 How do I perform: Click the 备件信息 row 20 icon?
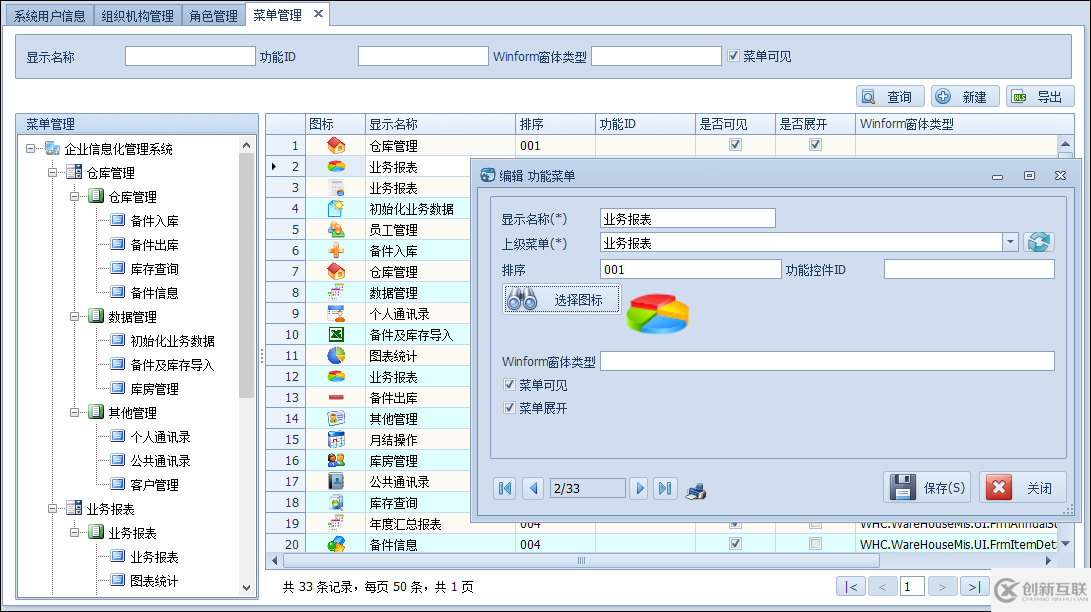[x=336, y=544]
